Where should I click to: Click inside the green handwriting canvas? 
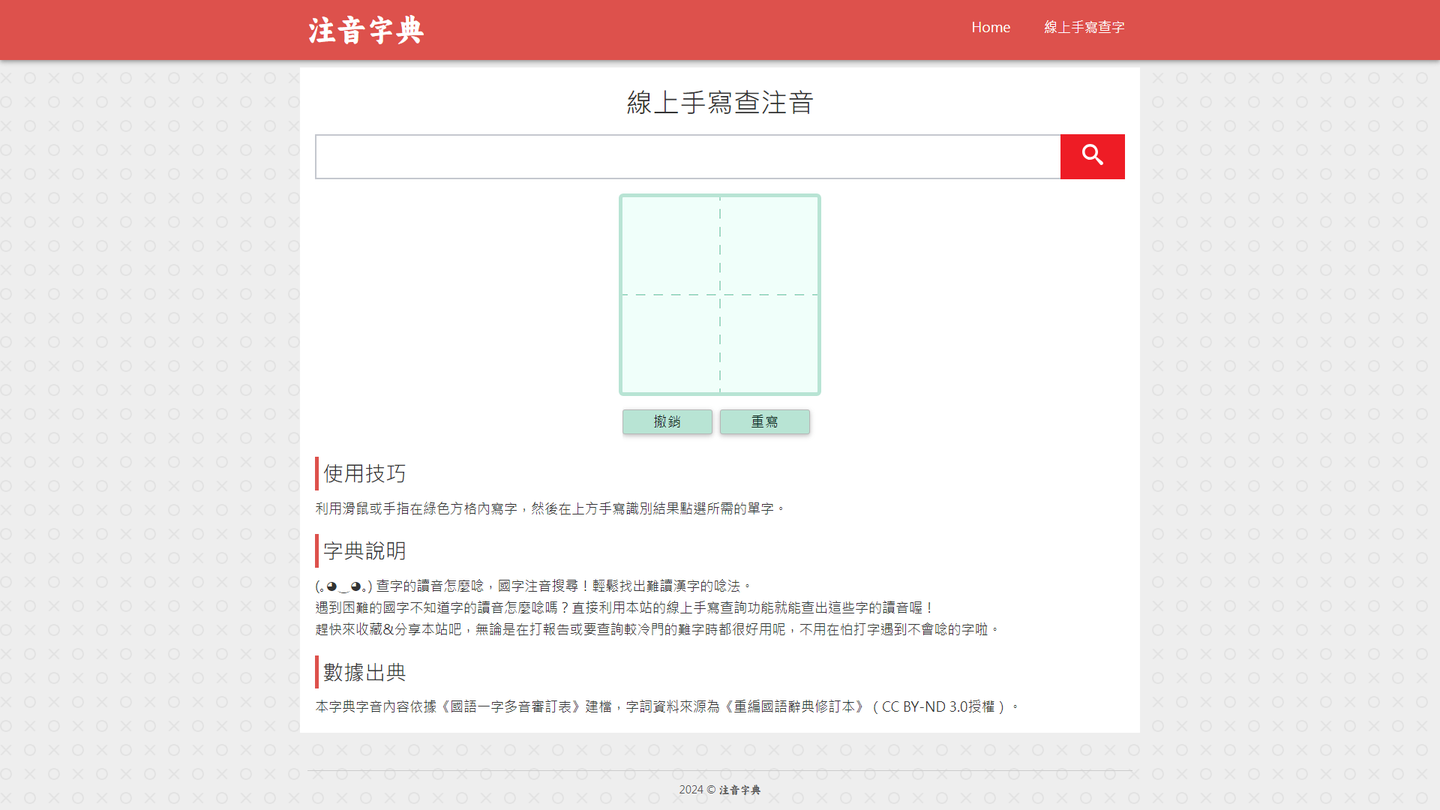(x=720, y=295)
